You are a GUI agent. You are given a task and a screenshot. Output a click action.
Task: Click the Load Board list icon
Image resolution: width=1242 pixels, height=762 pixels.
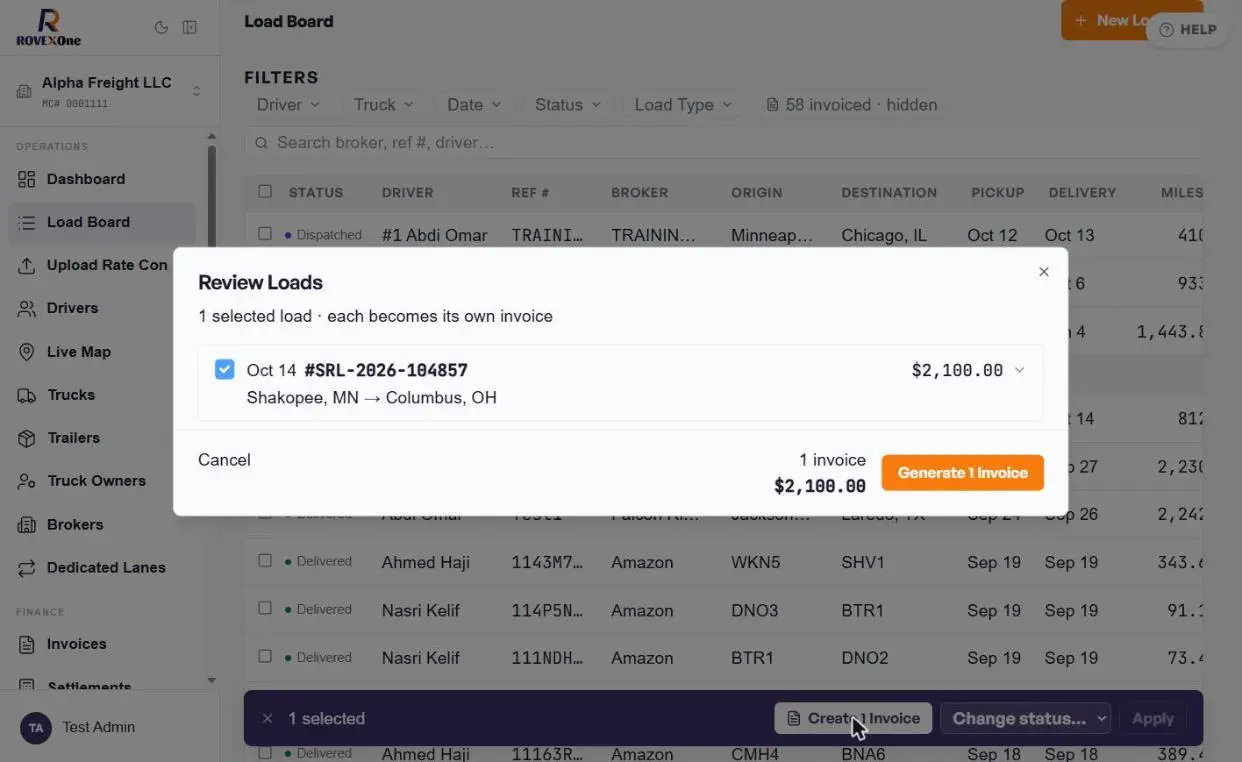tap(27, 222)
